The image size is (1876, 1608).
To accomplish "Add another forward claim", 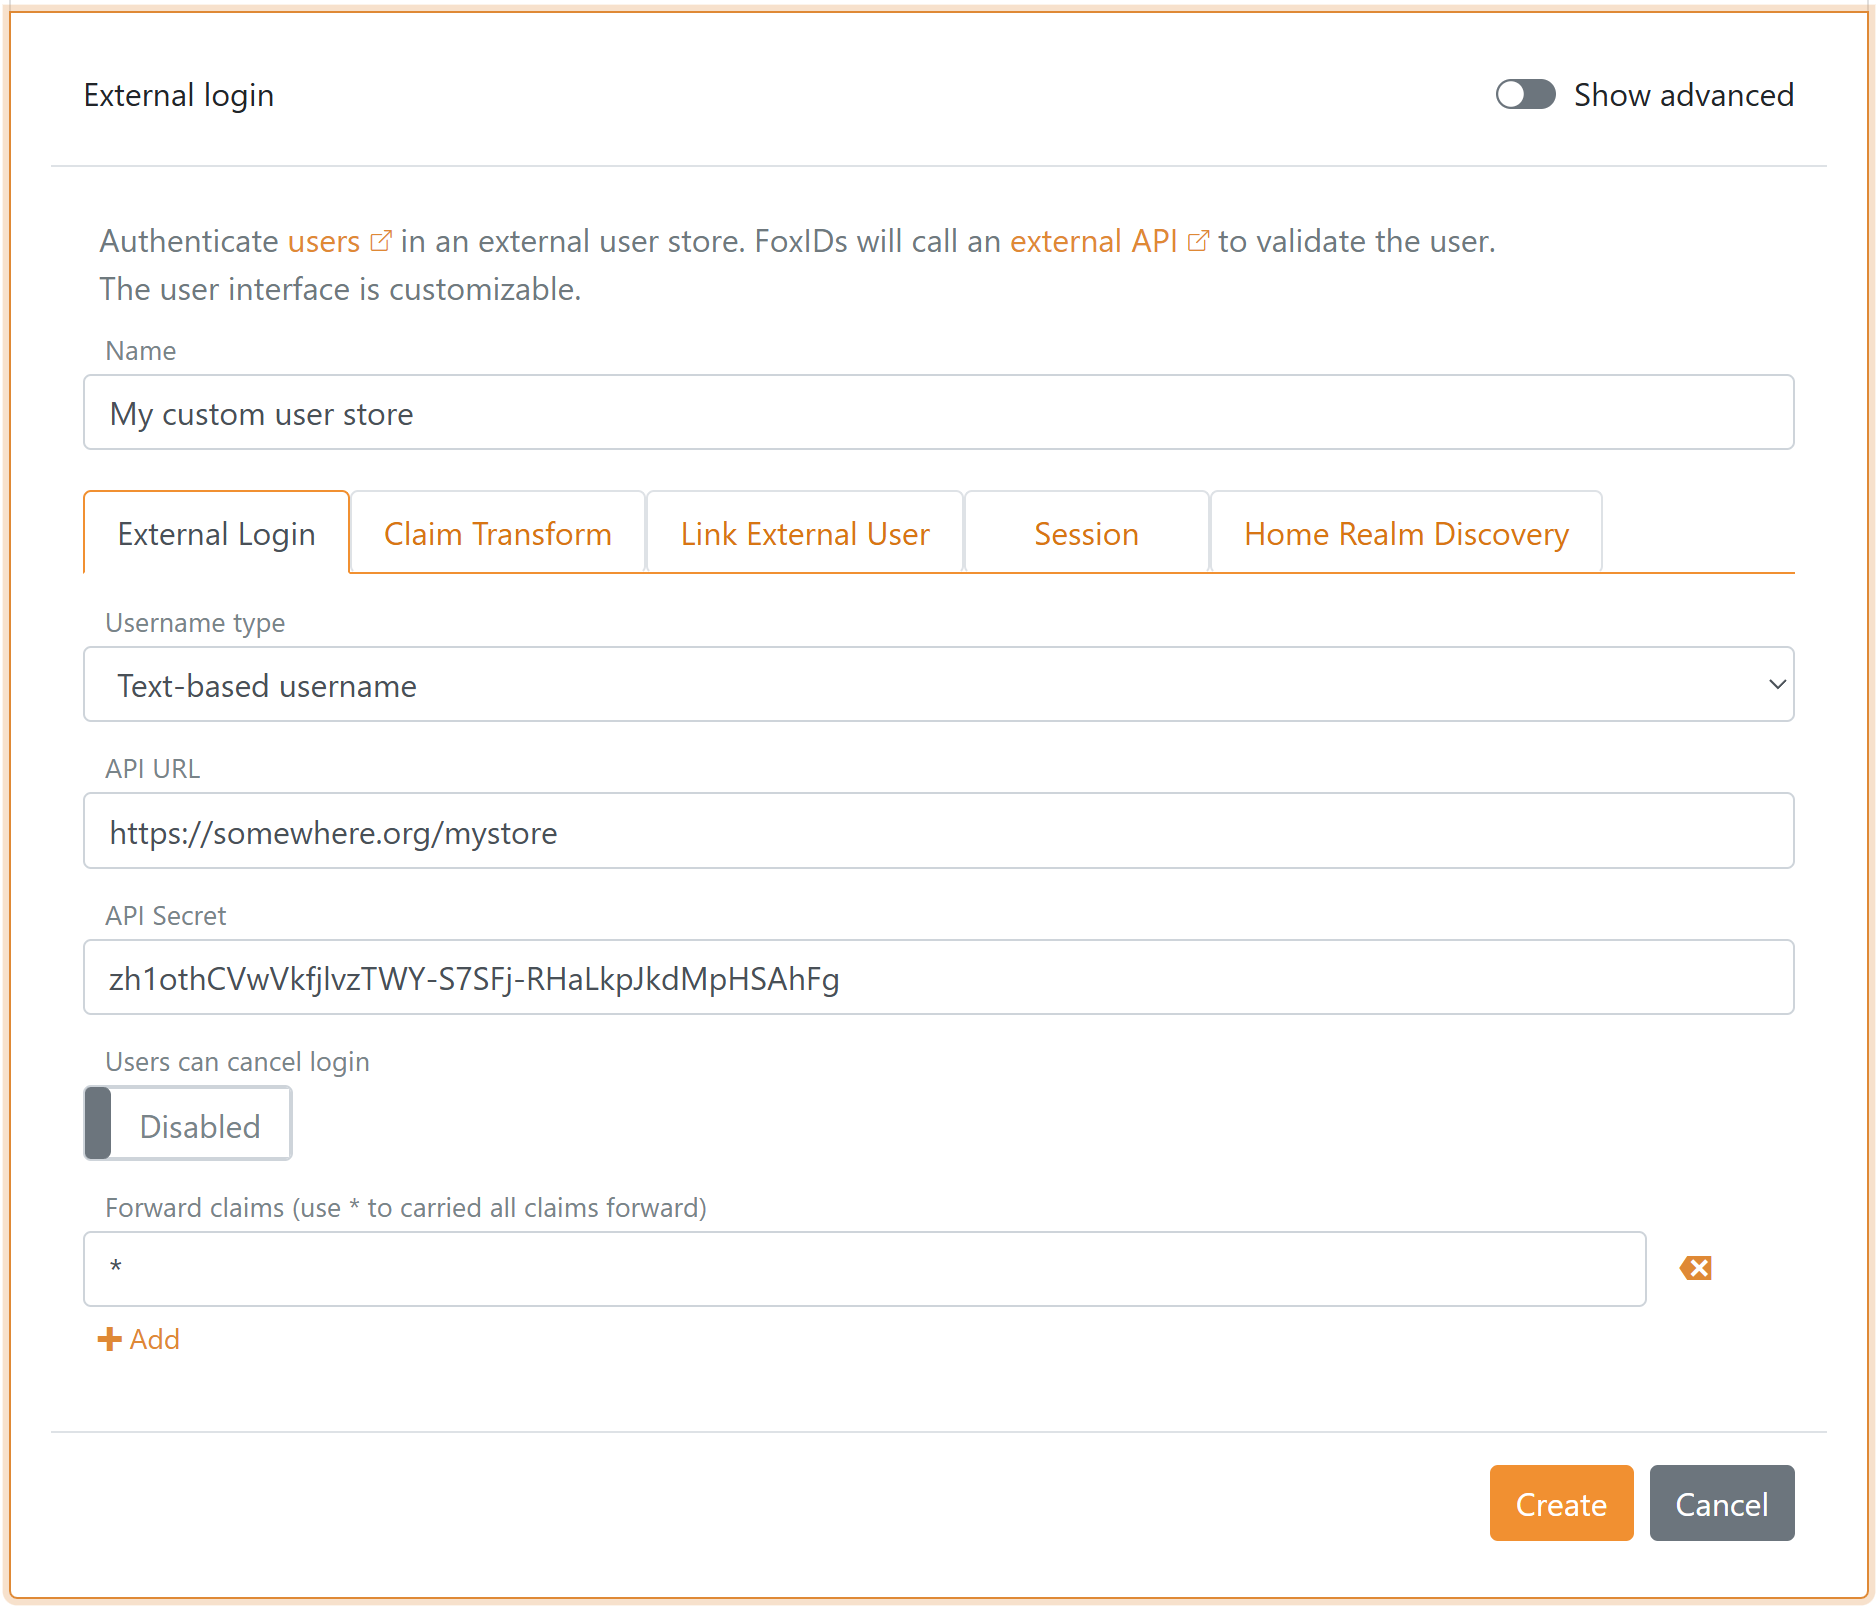I will (x=139, y=1340).
